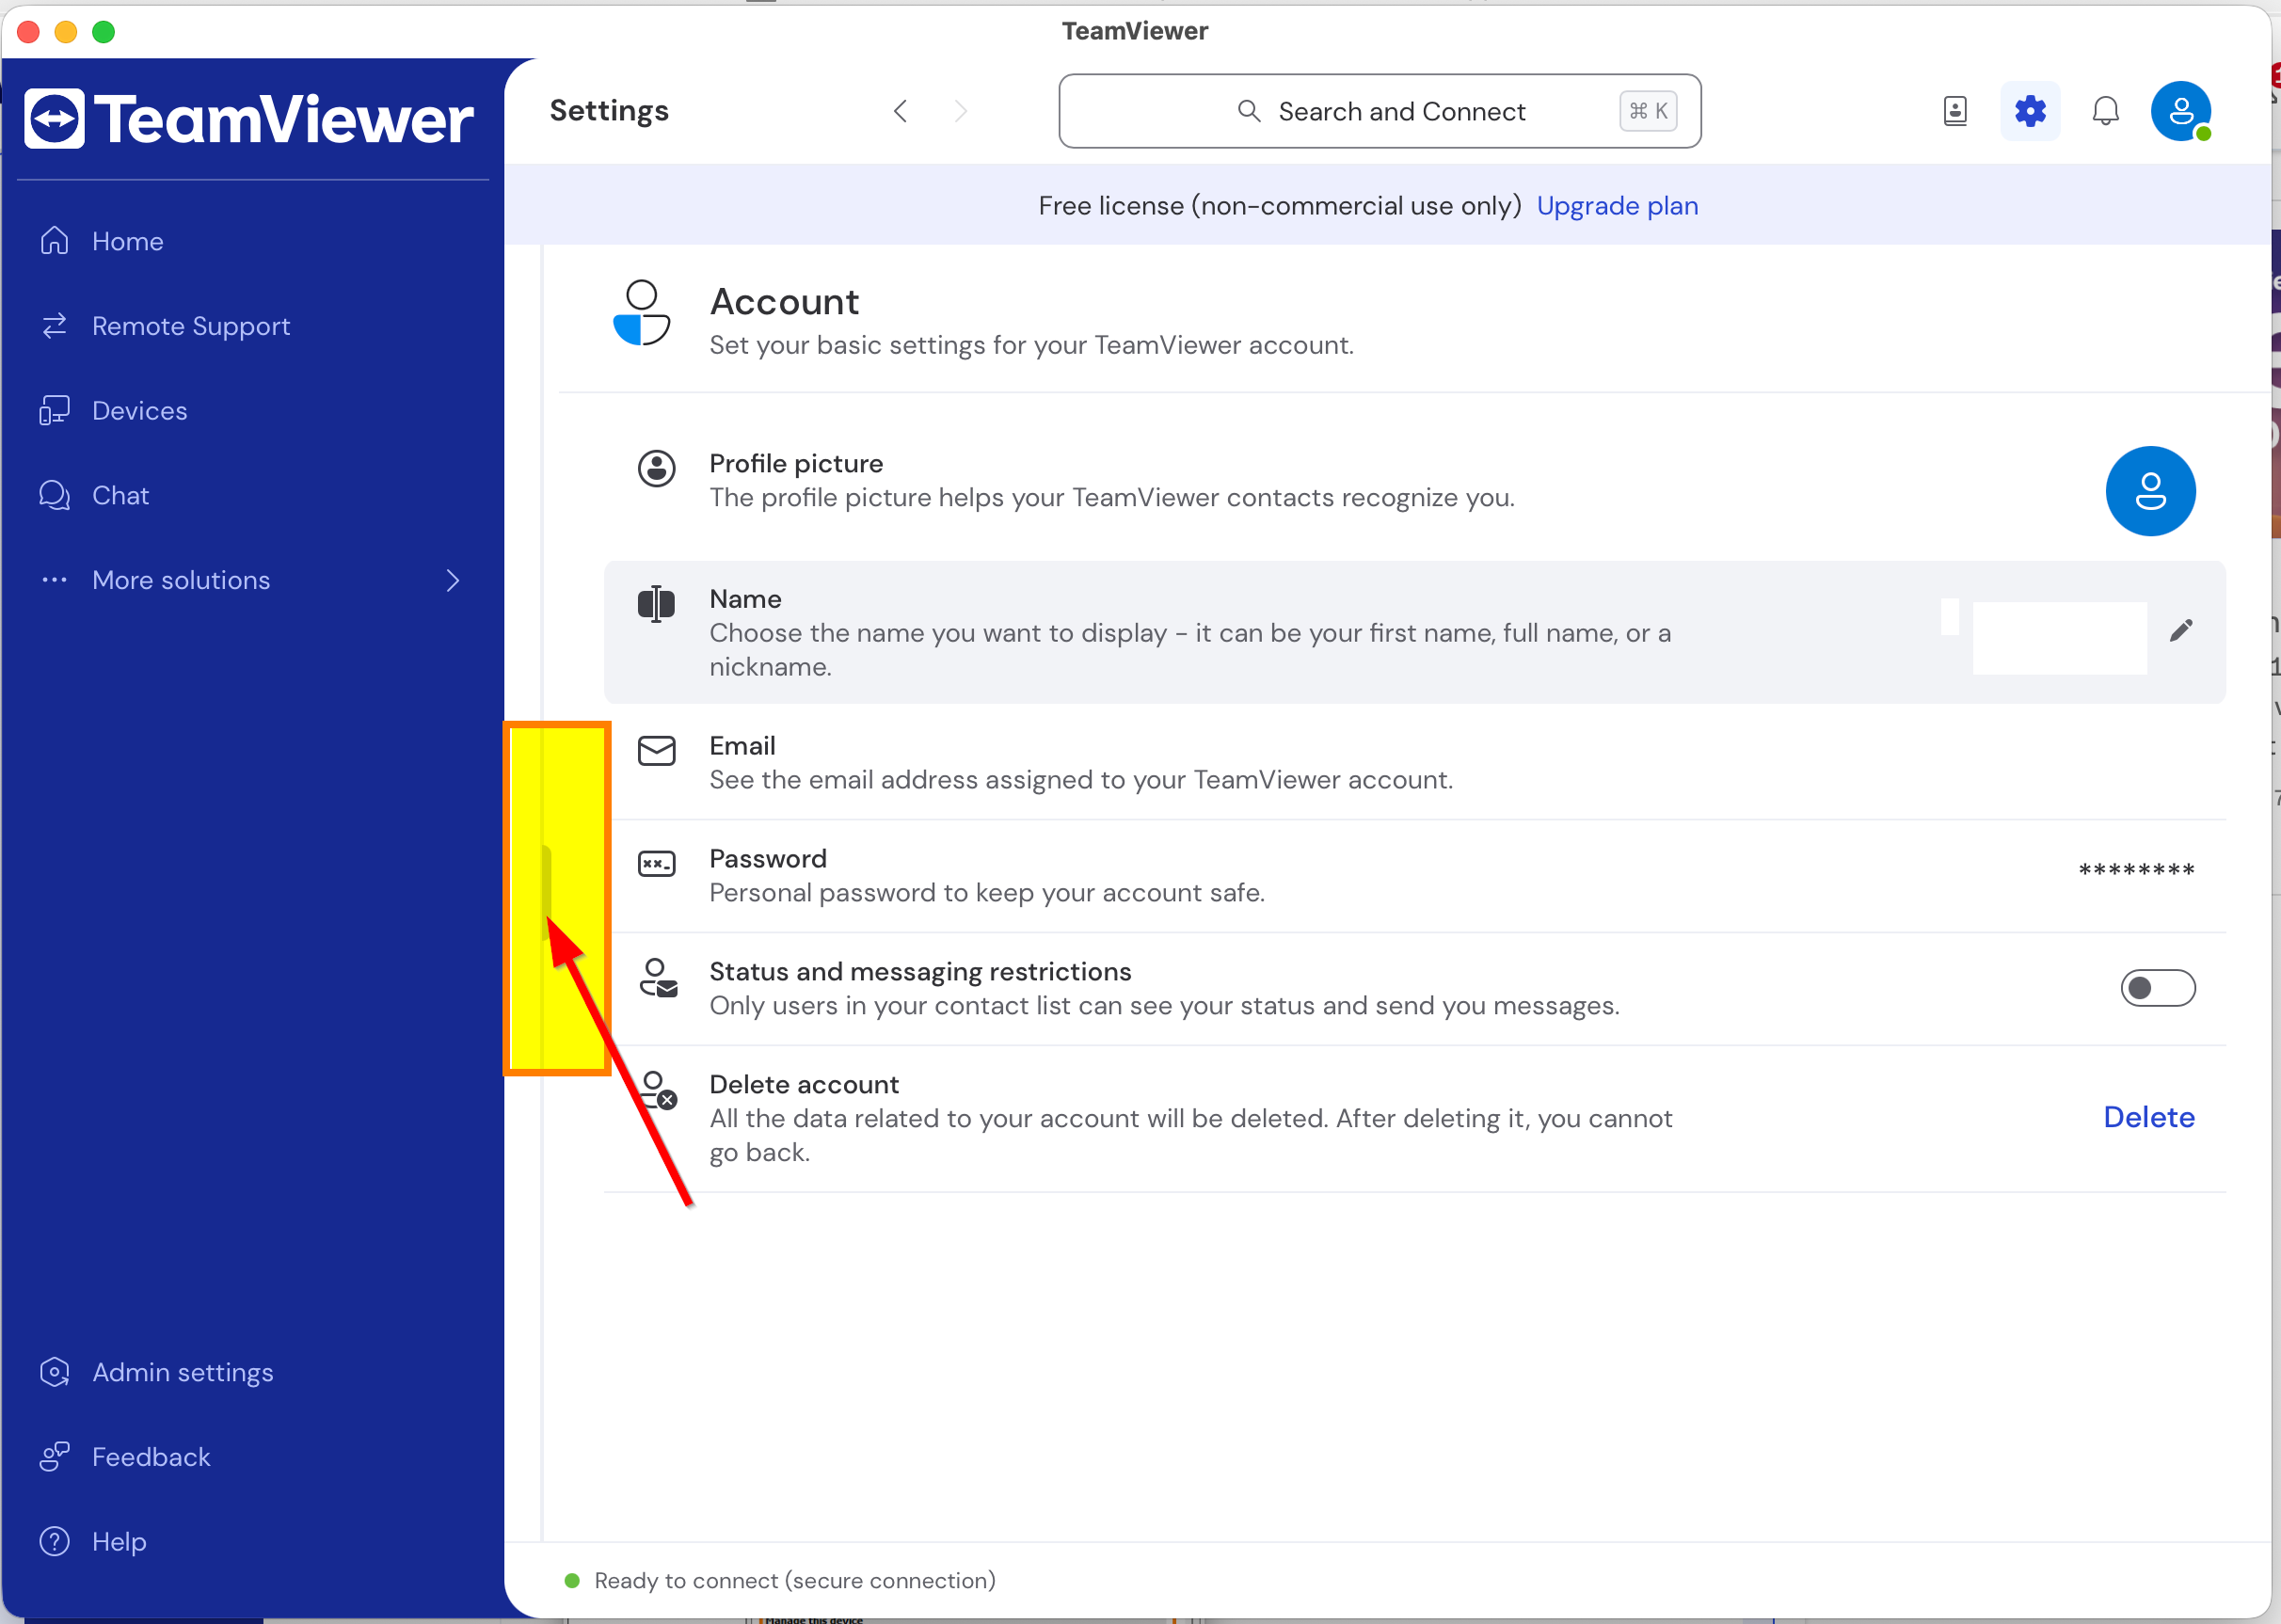The width and height of the screenshot is (2281, 1624).
Task: Open the contacts address book icon
Action: [1955, 111]
